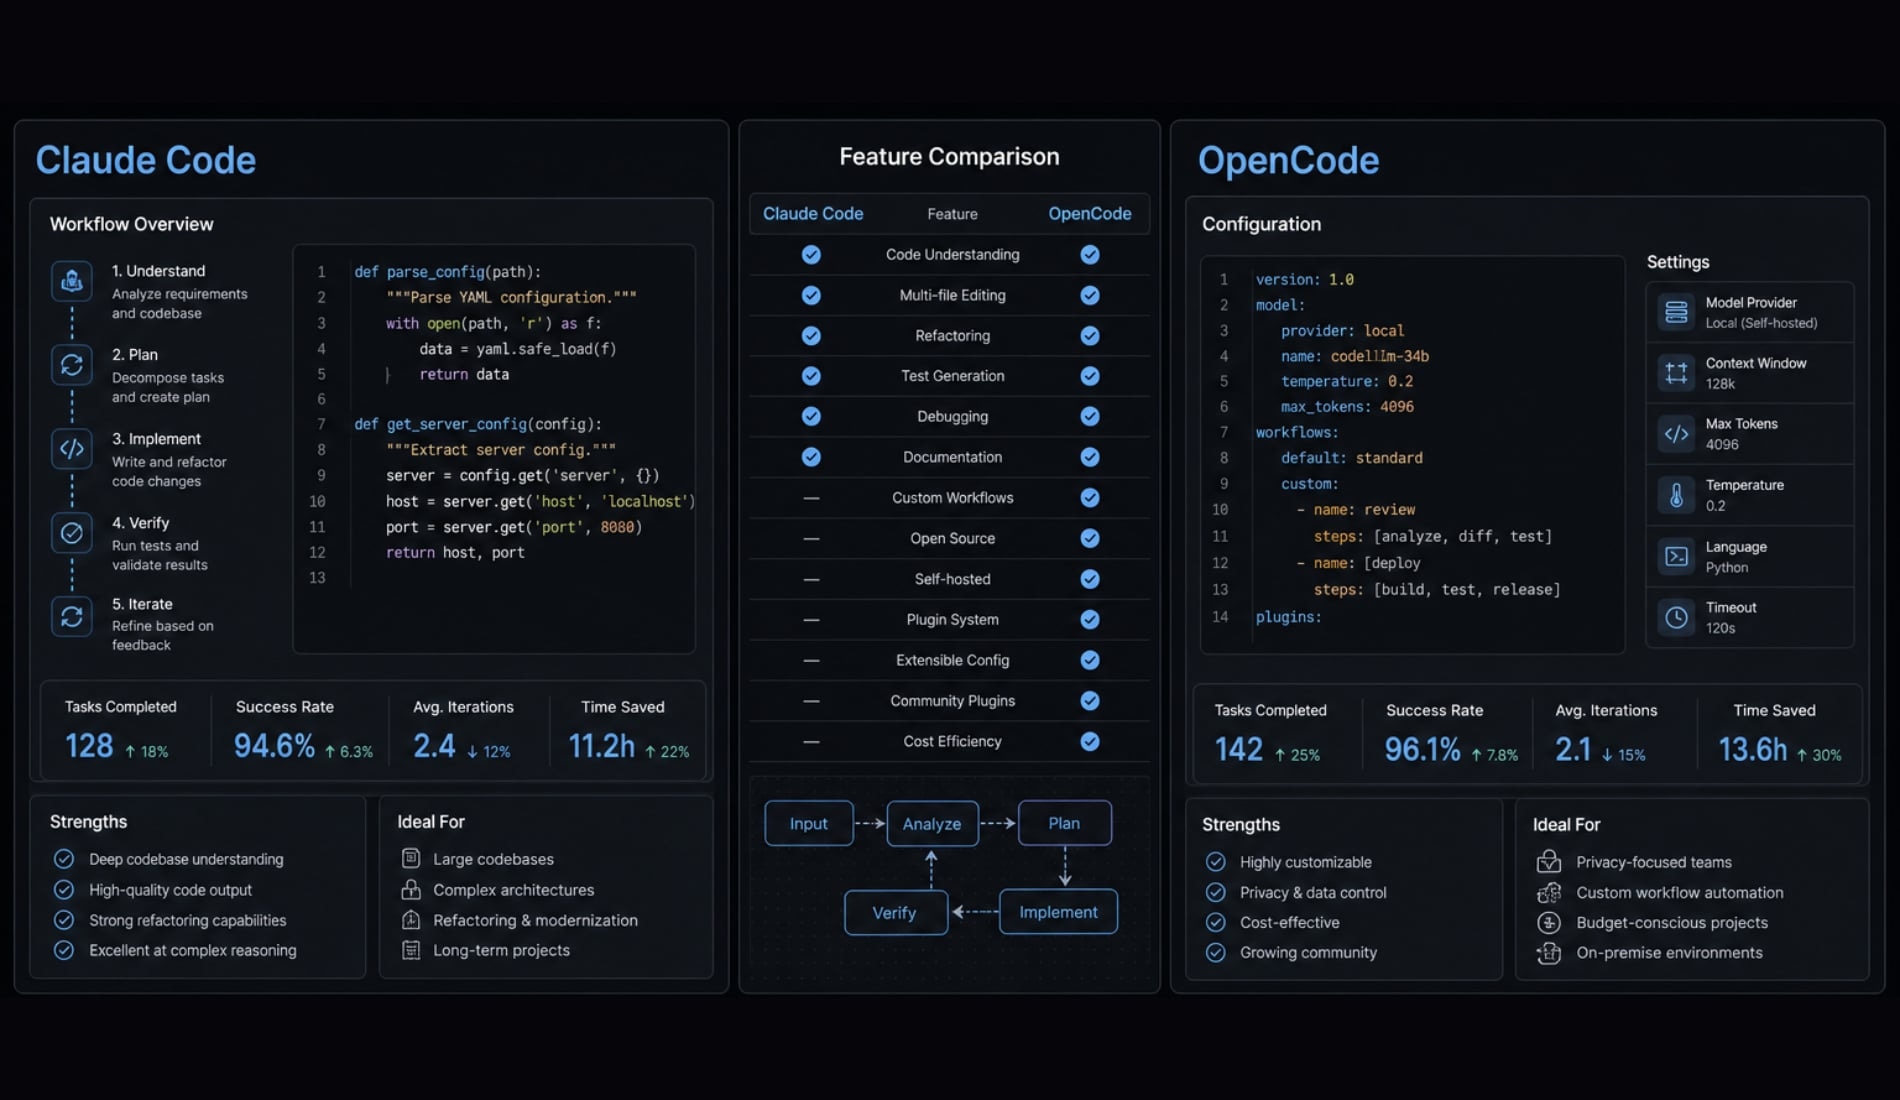Click the Temperature thermometer icon
1900x1100 pixels.
tap(1677, 495)
